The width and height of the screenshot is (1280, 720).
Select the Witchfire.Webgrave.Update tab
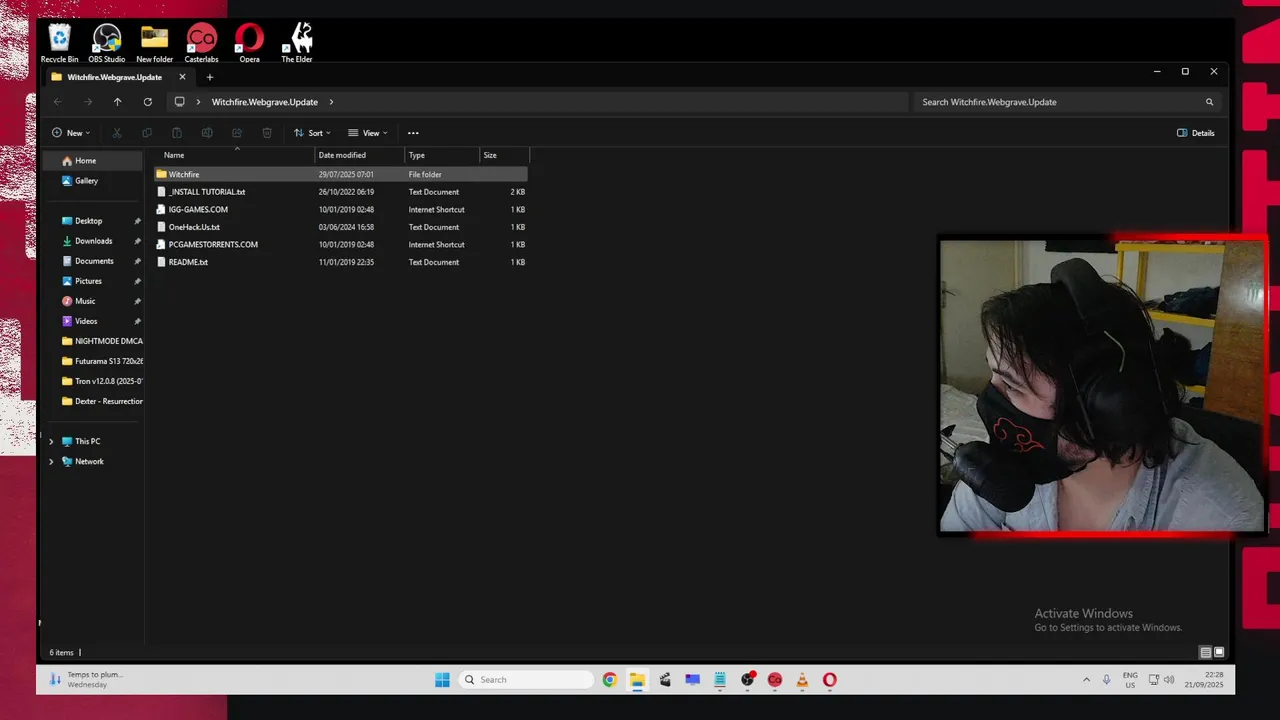pyautogui.click(x=114, y=77)
